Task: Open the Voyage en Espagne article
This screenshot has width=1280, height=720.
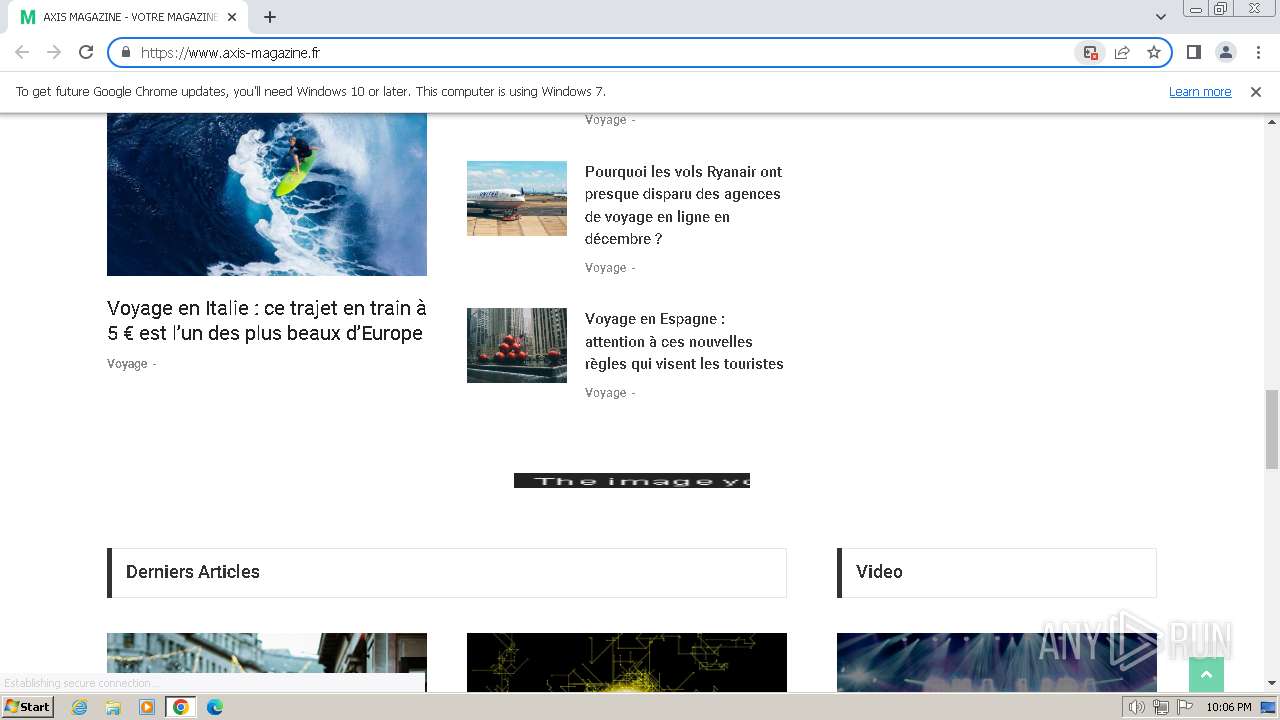Action: point(684,341)
